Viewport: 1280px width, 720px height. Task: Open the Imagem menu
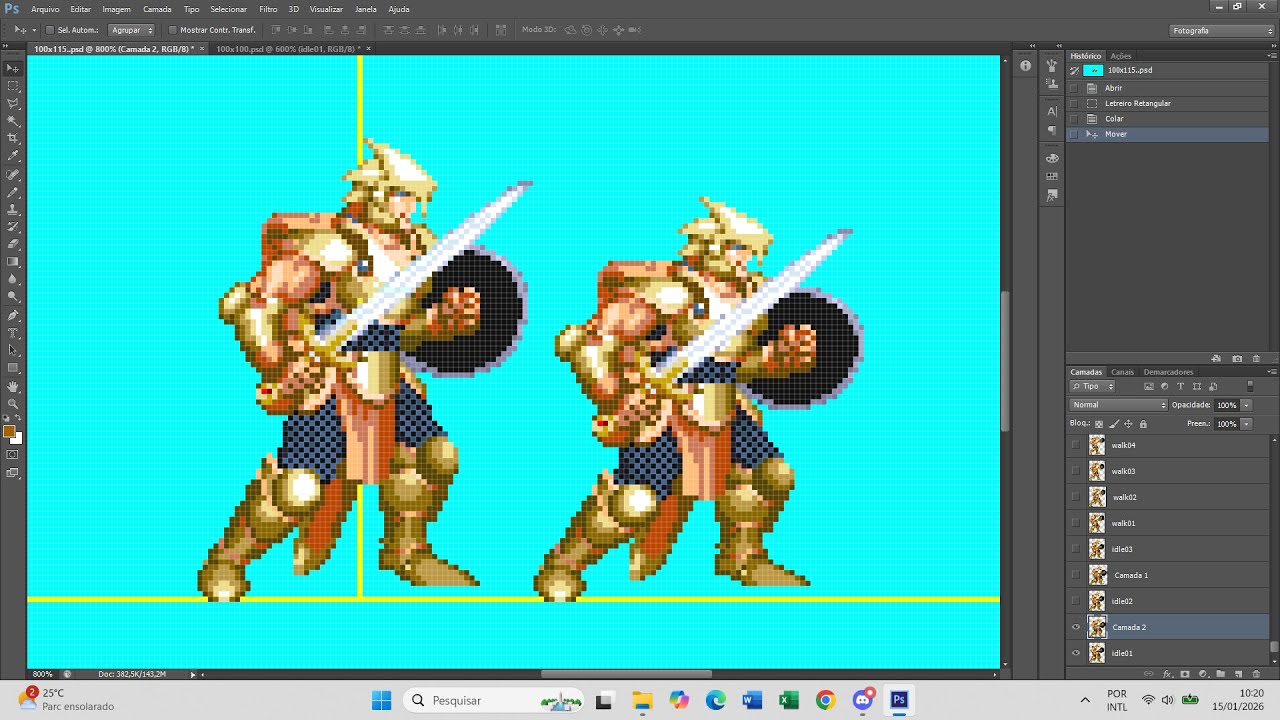click(x=116, y=9)
